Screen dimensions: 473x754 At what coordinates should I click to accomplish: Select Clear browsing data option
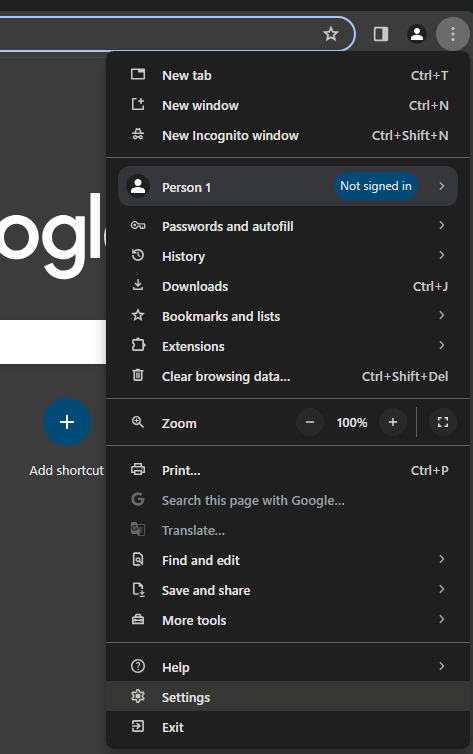tap(288, 376)
